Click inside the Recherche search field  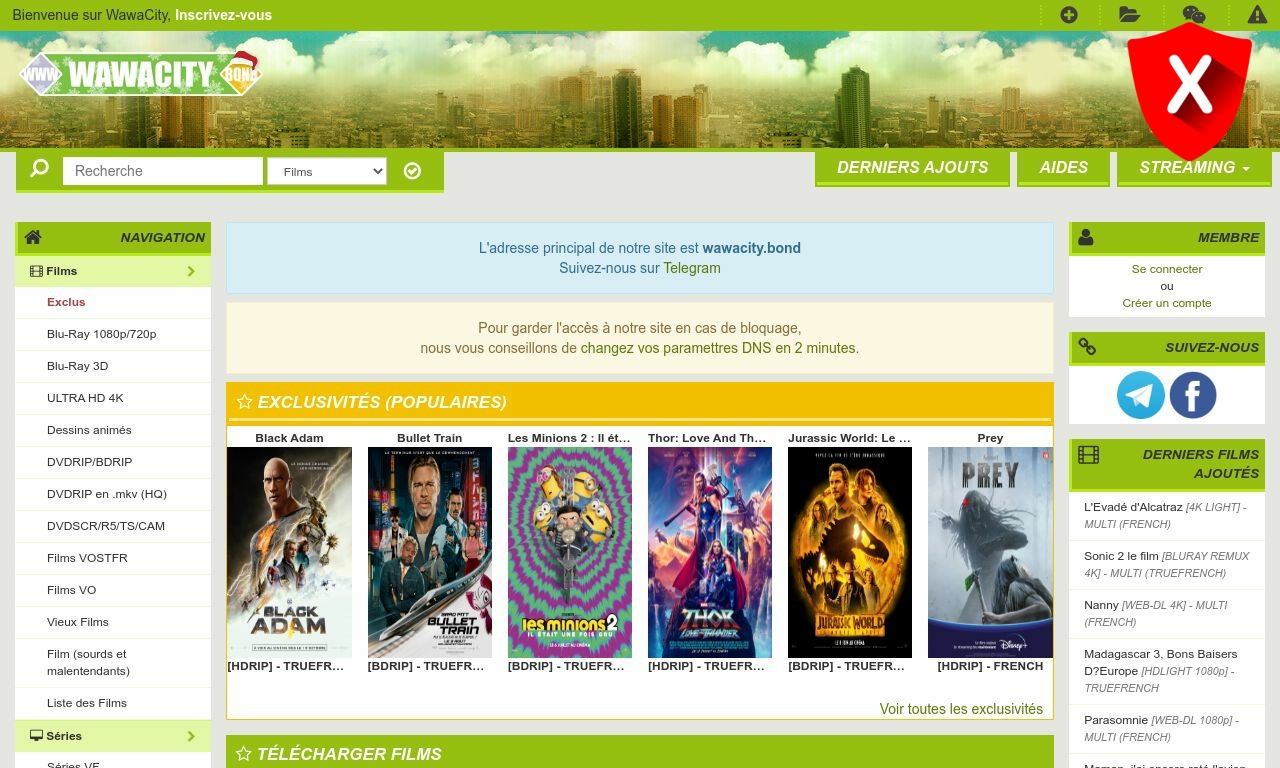[x=162, y=171]
